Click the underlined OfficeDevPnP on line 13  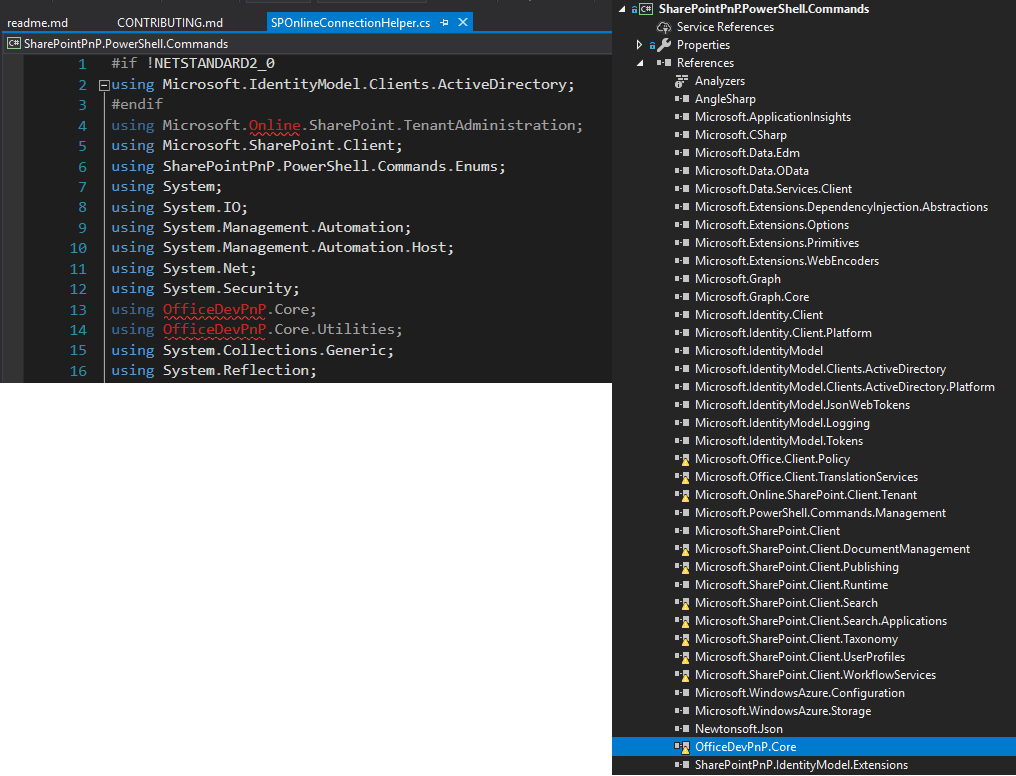tap(214, 309)
